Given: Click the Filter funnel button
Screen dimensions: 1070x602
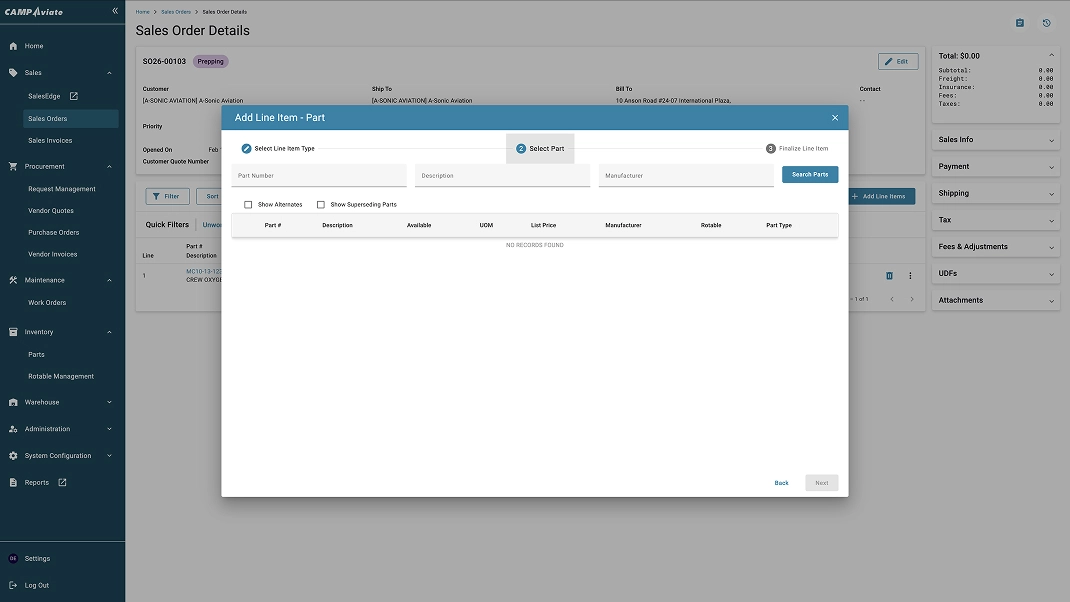Looking at the screenshot, I should tap(167, 197).
